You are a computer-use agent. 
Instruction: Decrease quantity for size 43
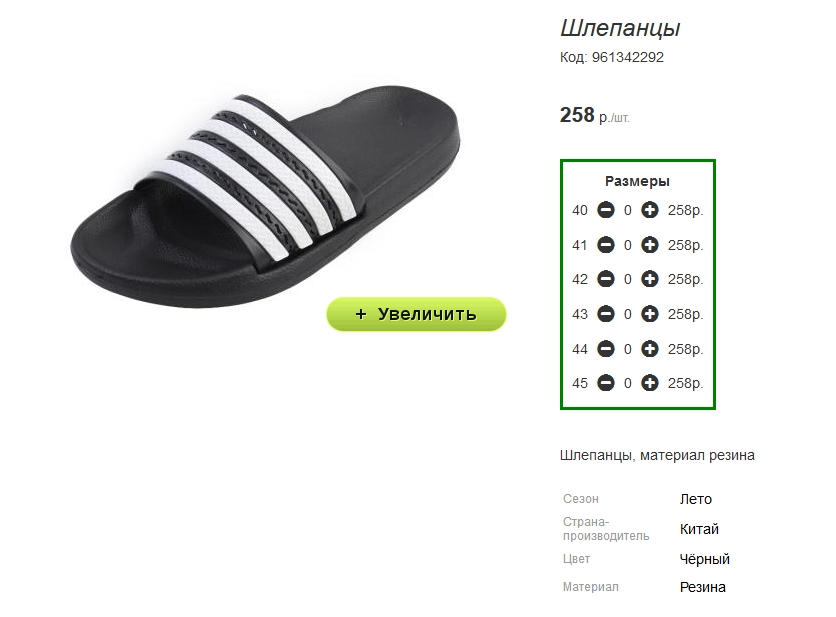click(606, 314)
